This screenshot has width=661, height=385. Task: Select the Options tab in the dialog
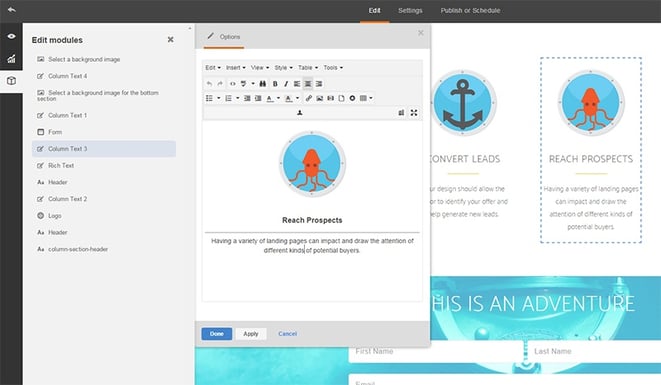click(224, 37)
